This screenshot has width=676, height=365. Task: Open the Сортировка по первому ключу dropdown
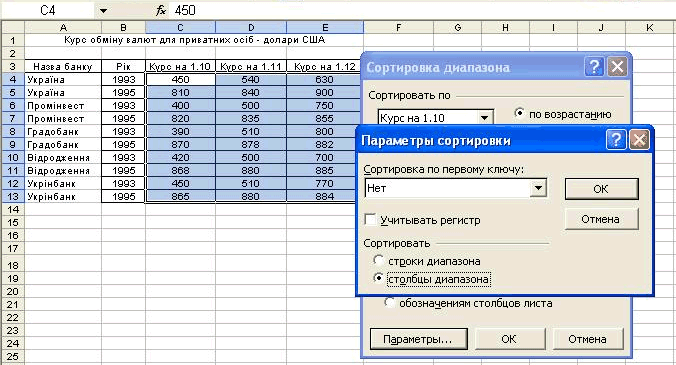pos(538,188)
